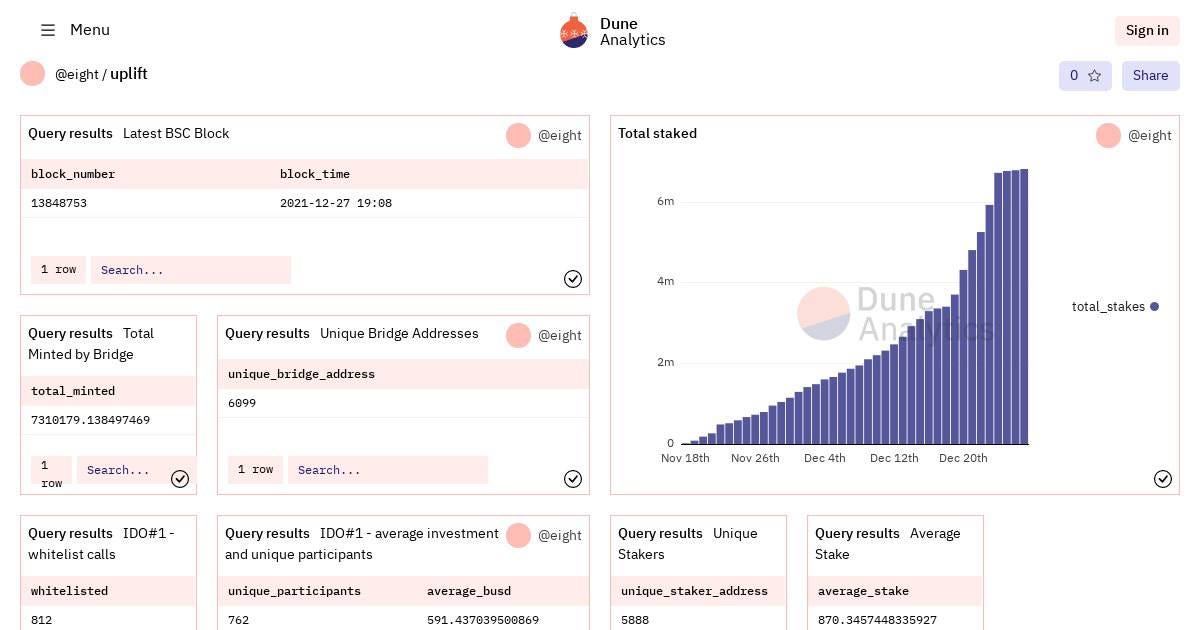This screenshot has width=1200, height=630.
Task: Click the Menu label in the header
Action: [90, 30]
